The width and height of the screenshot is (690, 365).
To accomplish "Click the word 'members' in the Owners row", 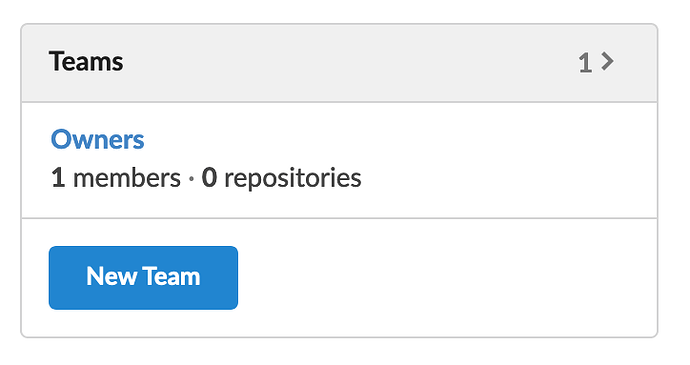I will click(x=127, y=178).
